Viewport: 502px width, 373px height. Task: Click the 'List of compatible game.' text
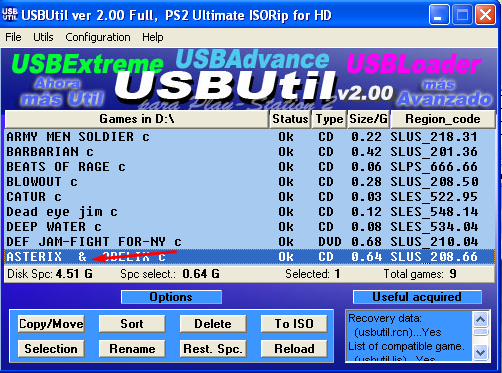[406, 346]
